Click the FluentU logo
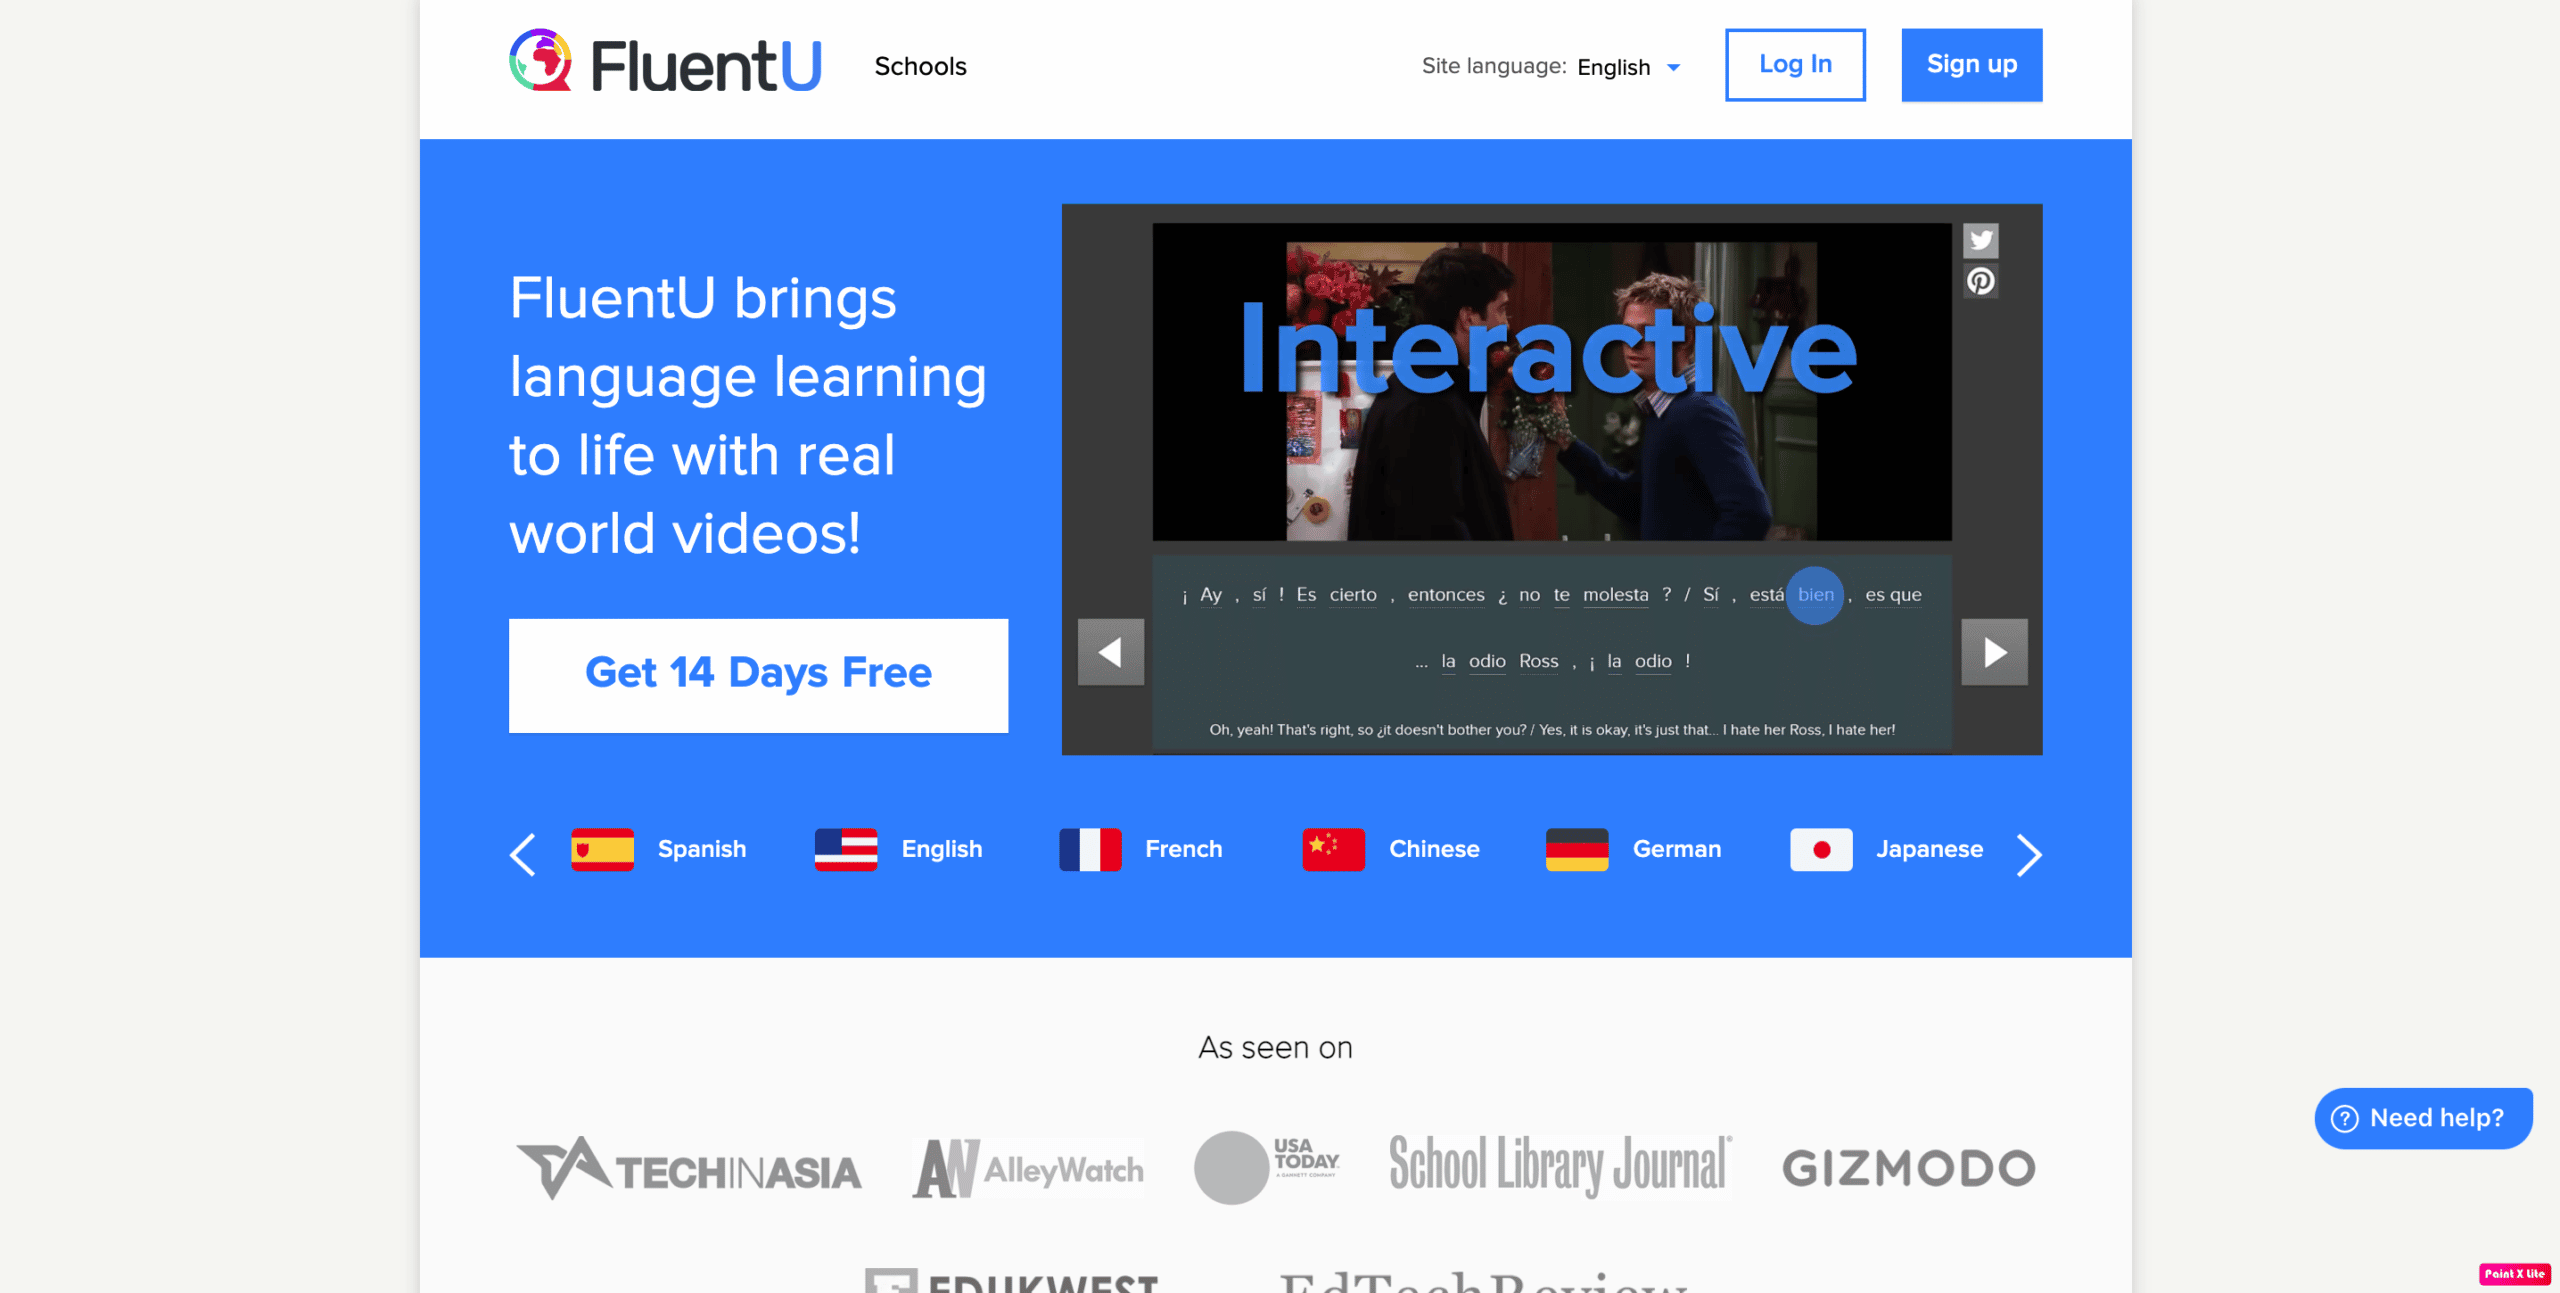 click(x=665, y=63)
